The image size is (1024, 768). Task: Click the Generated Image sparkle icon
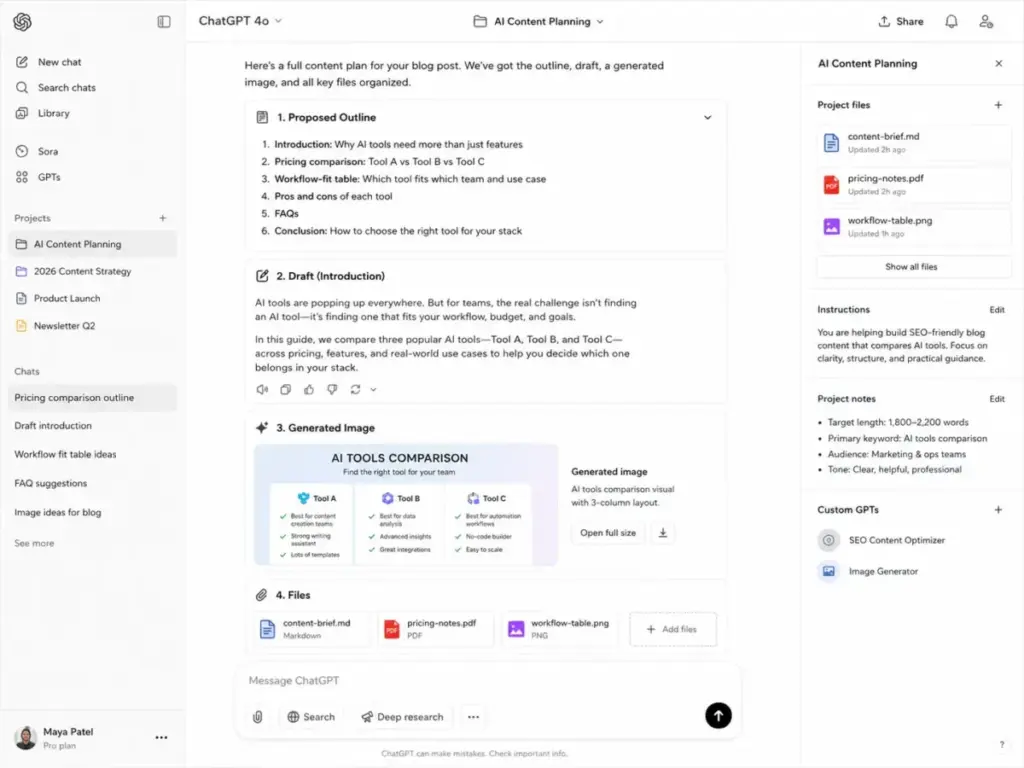(x=262, y=428)
